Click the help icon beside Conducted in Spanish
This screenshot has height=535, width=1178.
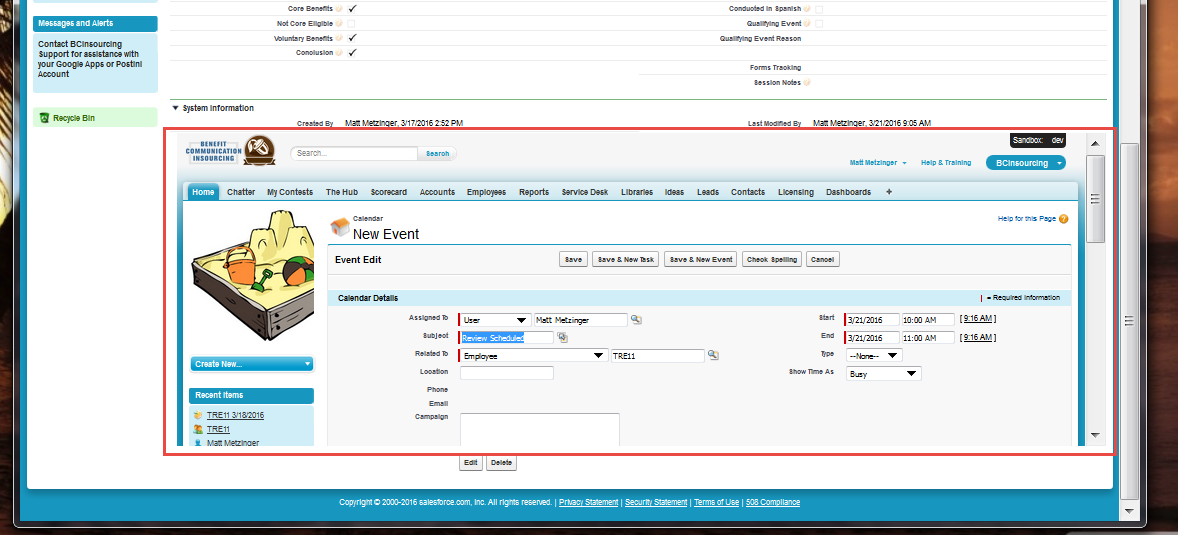coord(807,9)
